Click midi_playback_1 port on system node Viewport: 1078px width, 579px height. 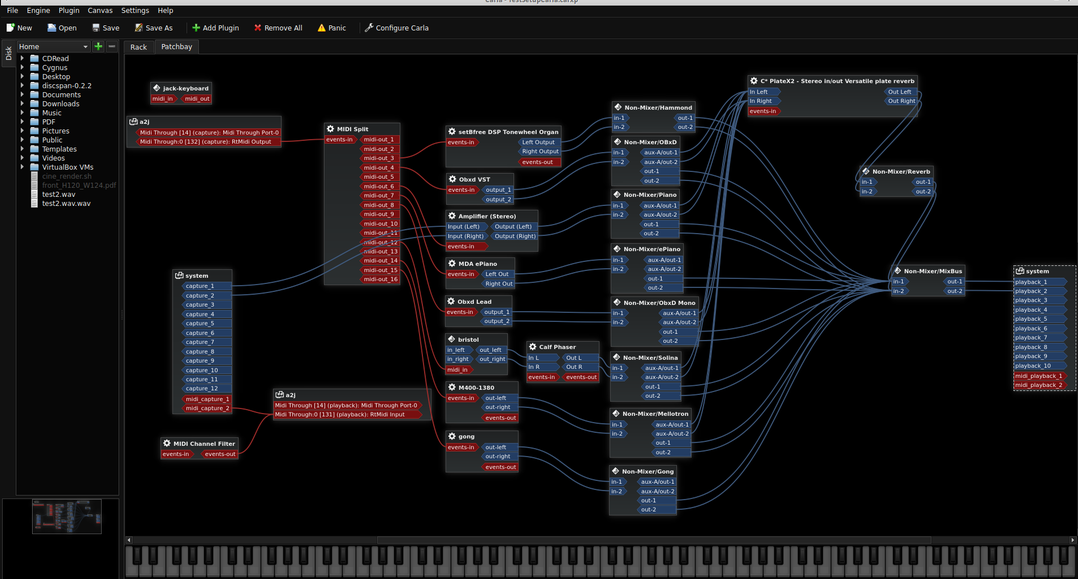(x=1040, y=376)
